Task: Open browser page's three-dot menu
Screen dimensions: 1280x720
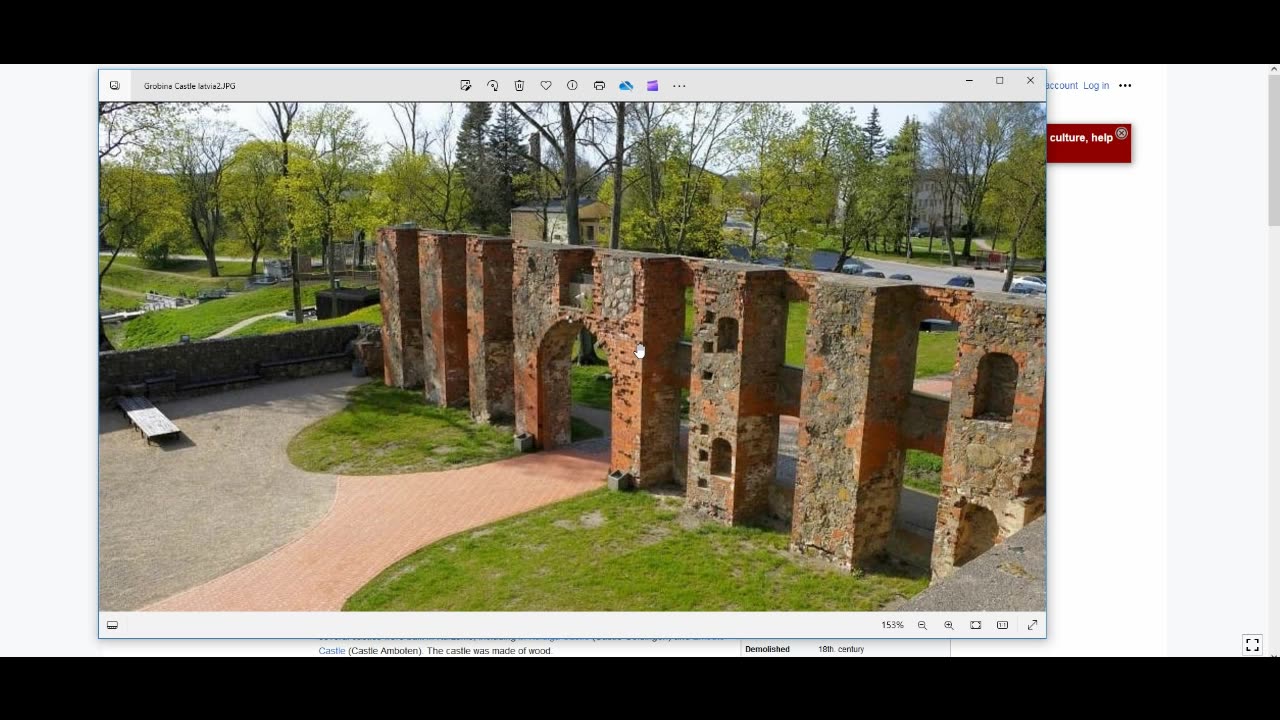Action: pyautogui.click(x=1125, y=86)
